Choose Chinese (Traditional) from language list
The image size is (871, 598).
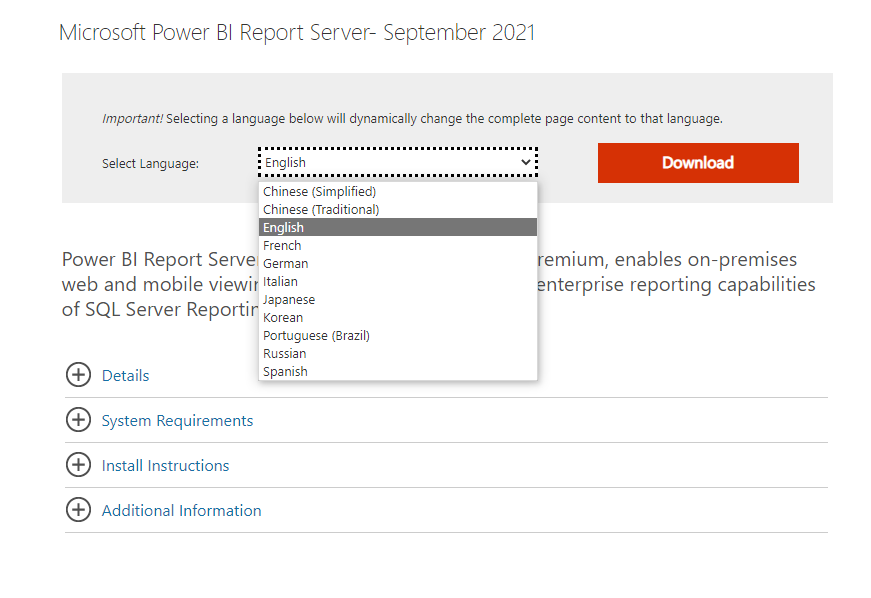click(398, 209)
